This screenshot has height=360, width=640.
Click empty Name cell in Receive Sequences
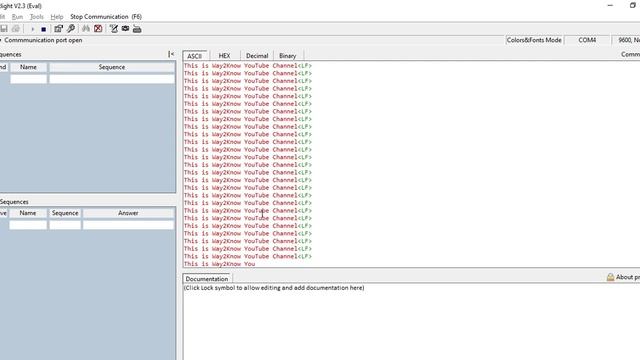(x=28, y=225)
